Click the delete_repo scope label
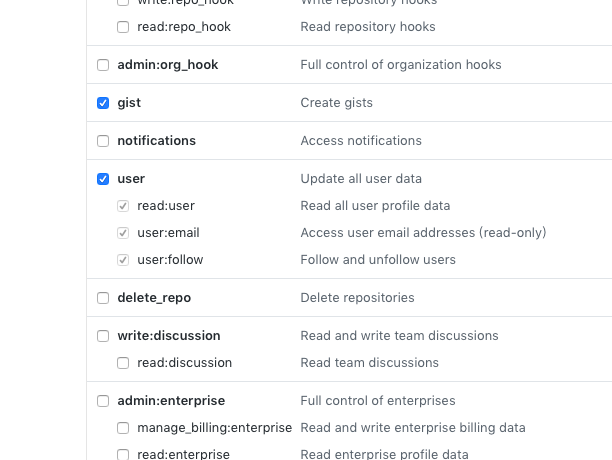Viewport: 612px width, 460px height. [x=154, y=298]
